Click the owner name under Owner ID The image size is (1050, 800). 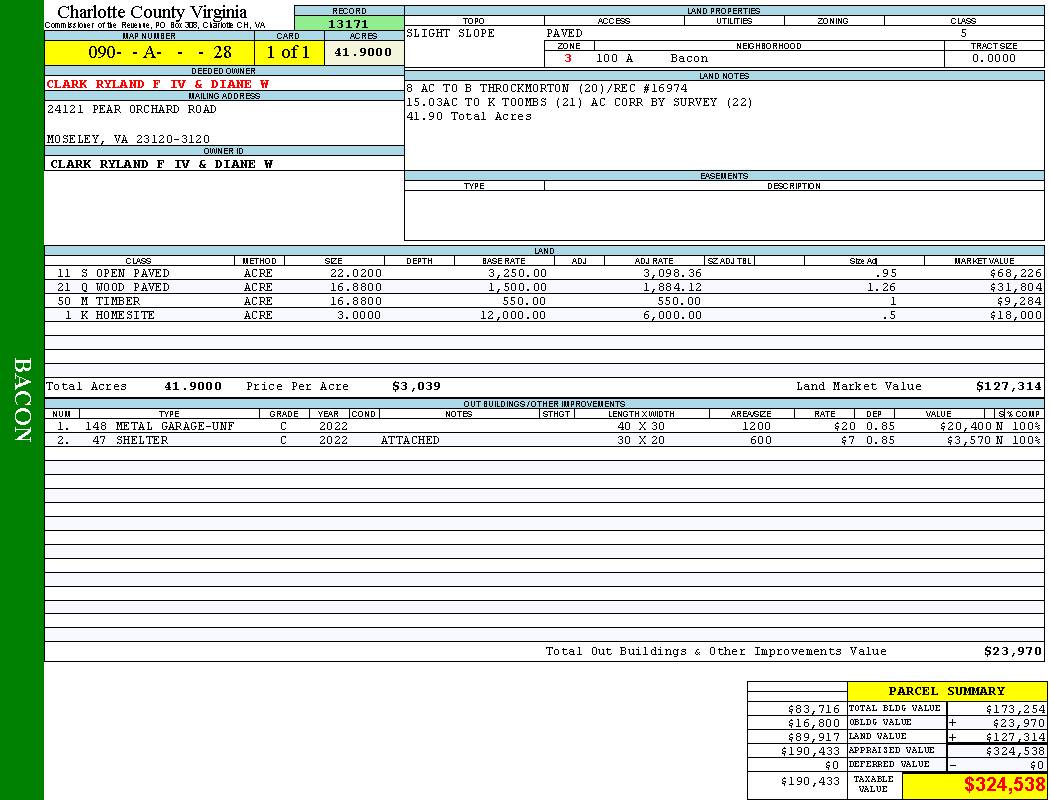[x=161, y=164]
